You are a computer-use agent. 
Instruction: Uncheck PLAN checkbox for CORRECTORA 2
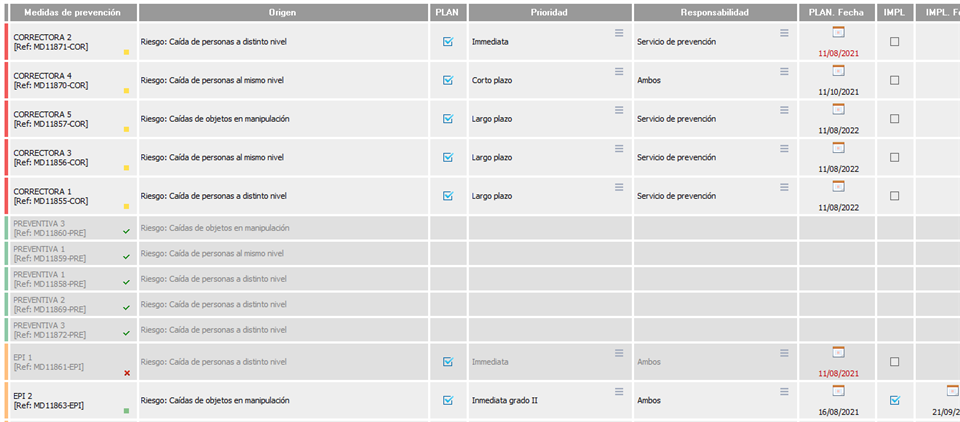click(x=448, y=42)
